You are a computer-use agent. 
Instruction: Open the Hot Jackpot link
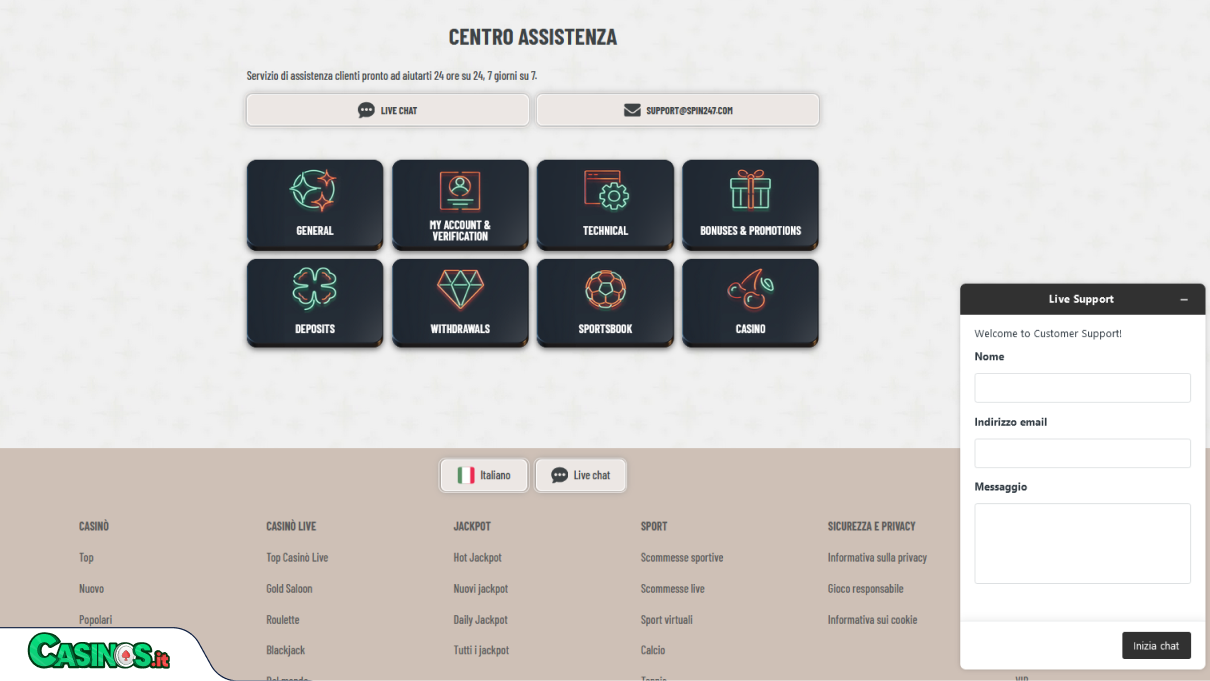pyautogui.click(x=477, y=557)
